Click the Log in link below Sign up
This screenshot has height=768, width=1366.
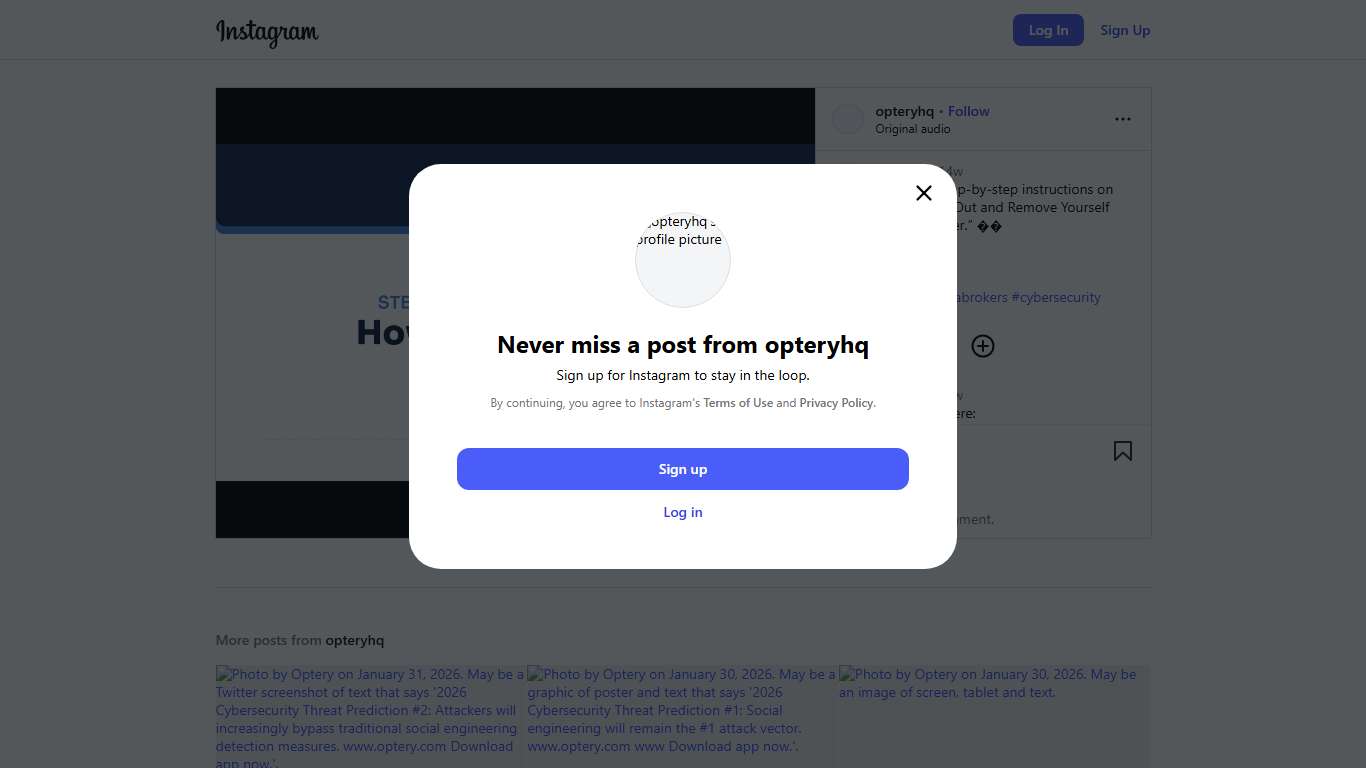click(683, 512)
